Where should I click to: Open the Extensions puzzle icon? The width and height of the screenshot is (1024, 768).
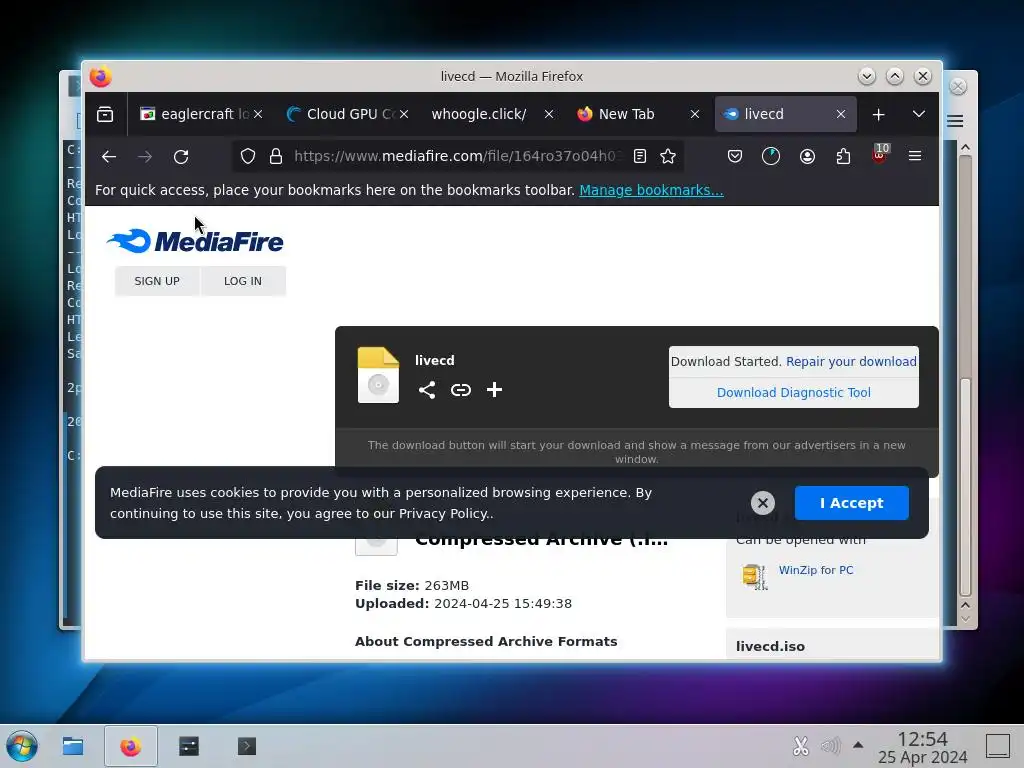pos(843,156)
